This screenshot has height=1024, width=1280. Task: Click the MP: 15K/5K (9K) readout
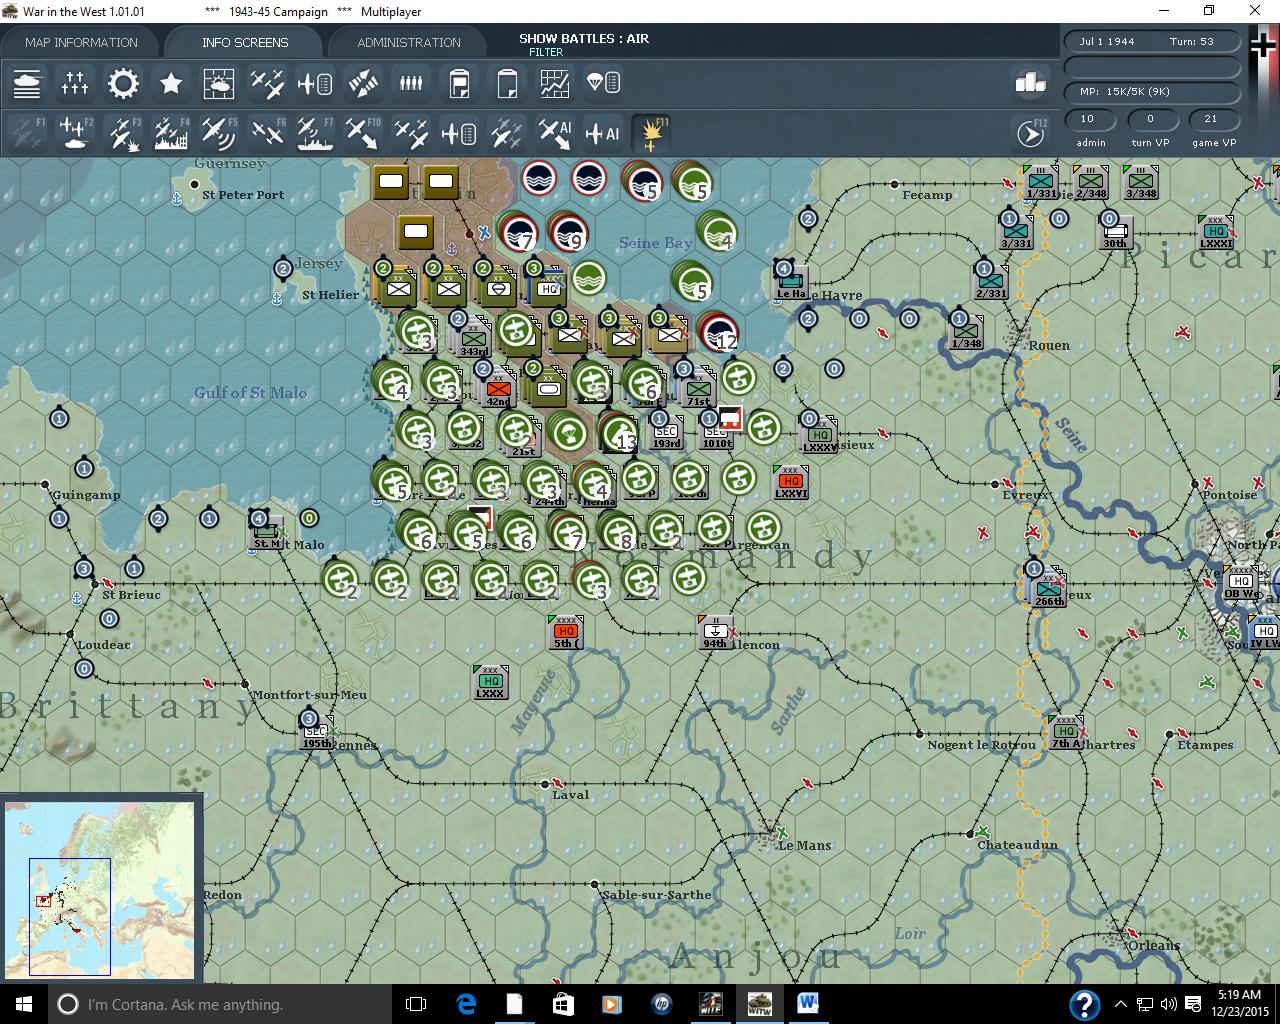point(1152,91)
